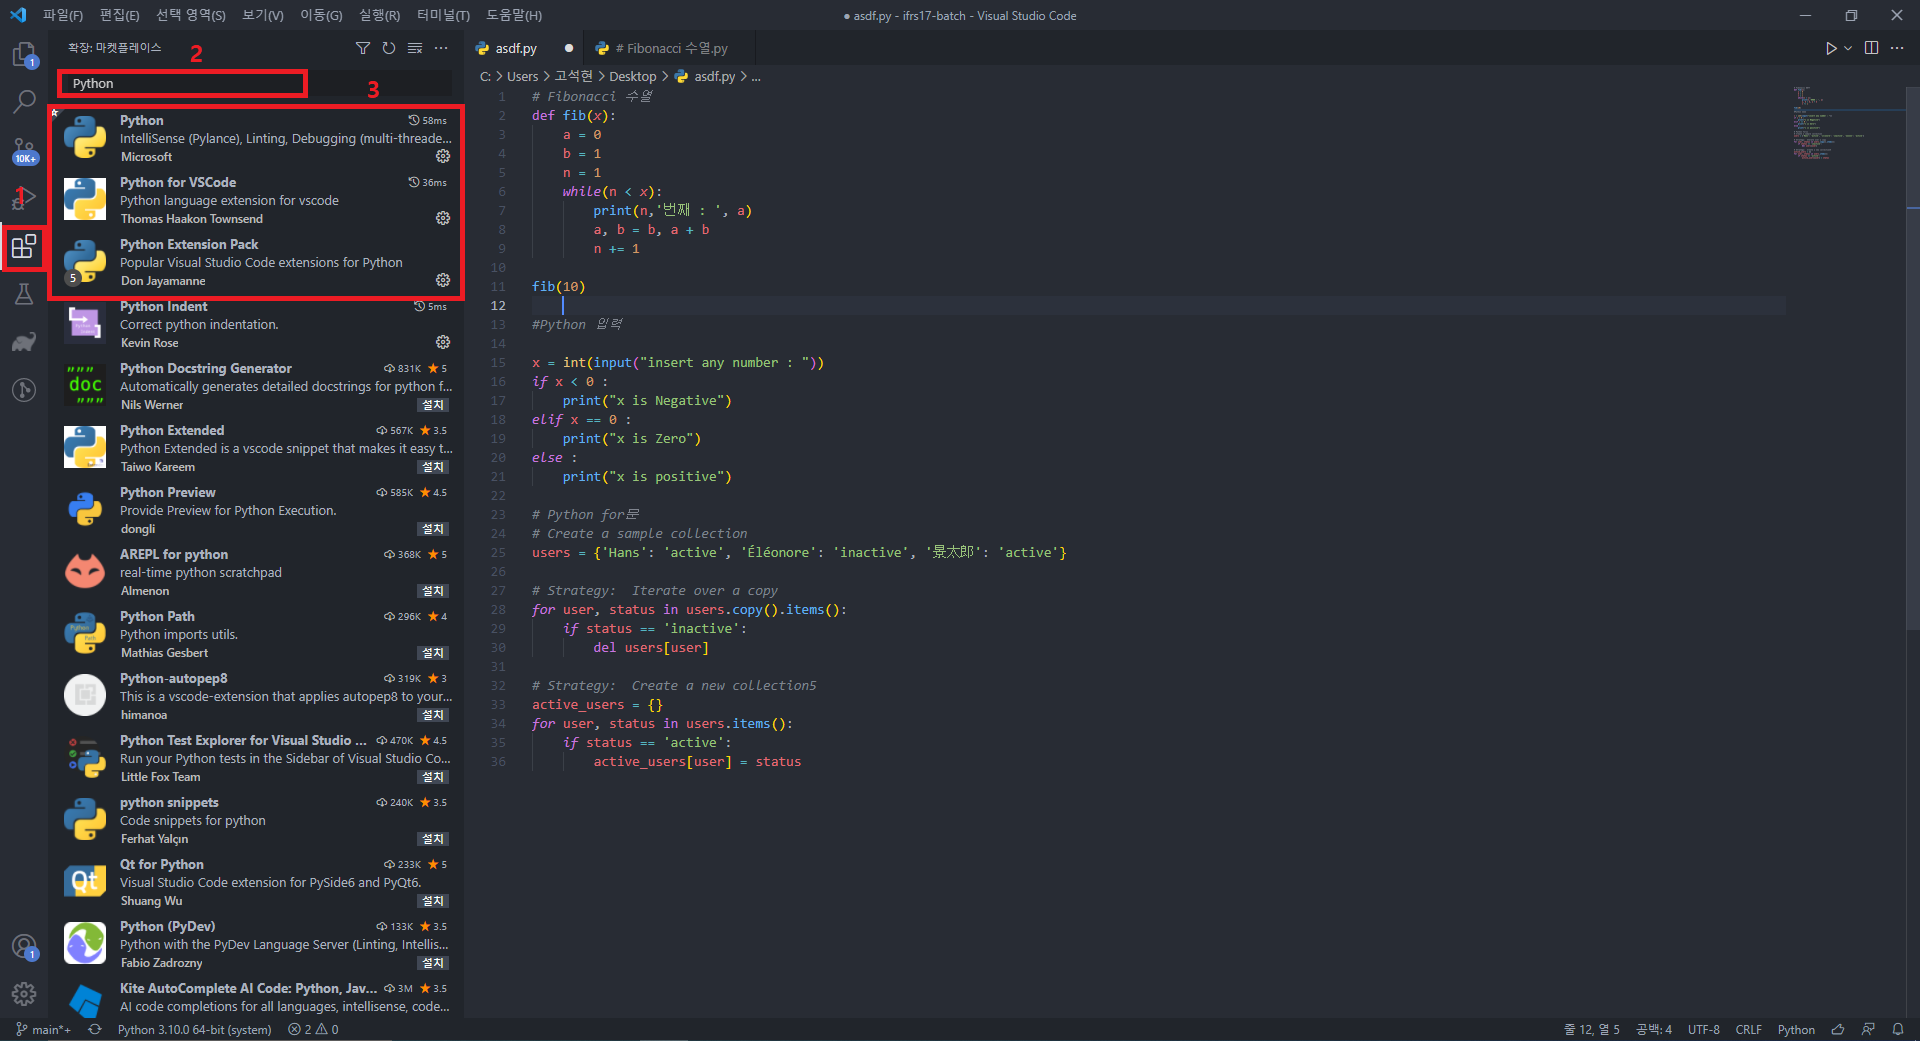
Task: Click the feedback icon in status bar
Action: 1868,1029
